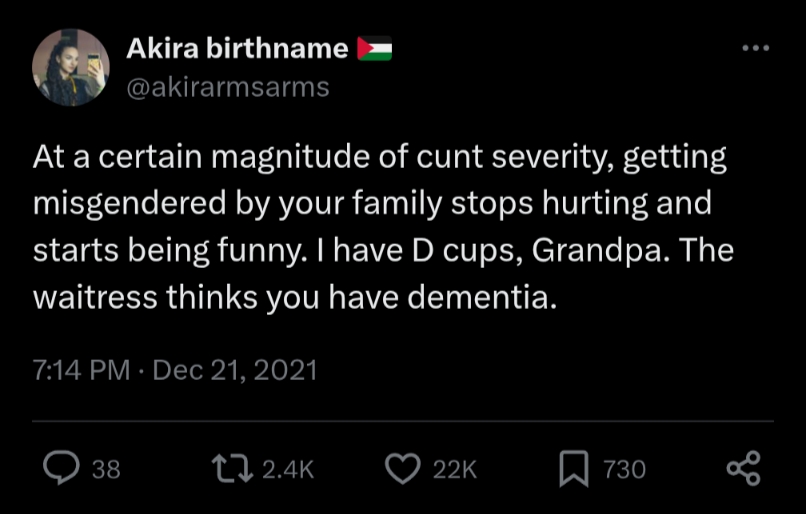Click the 2.4K retweet count
806x514 pixels.
coord(288,469)
